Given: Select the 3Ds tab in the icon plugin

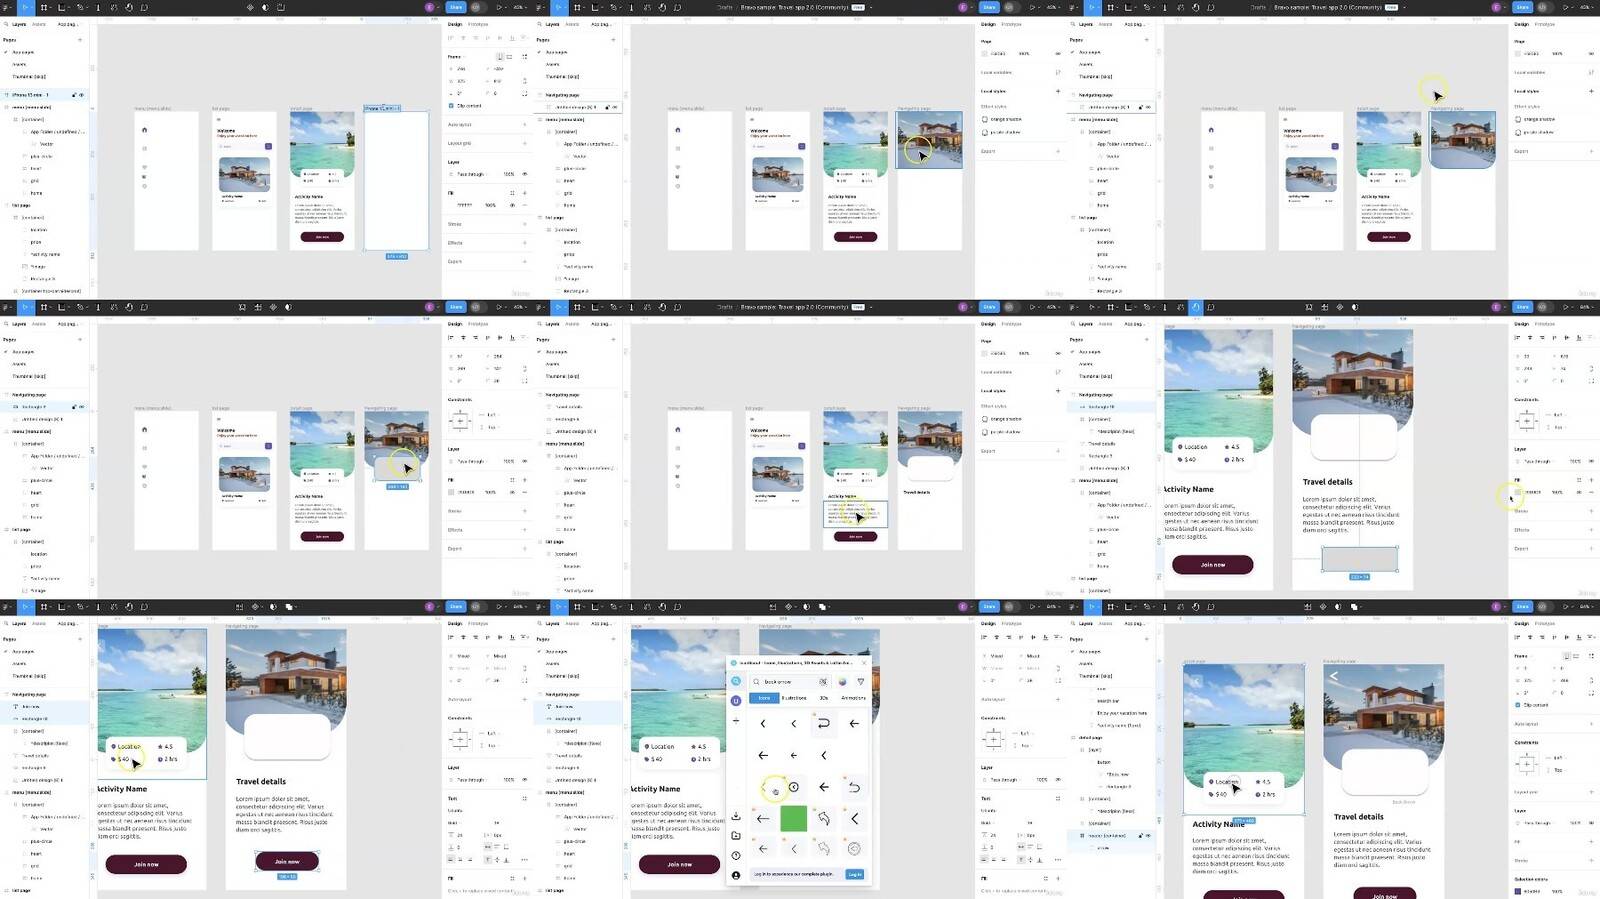Looking at the screenshot, I should 824,698.
